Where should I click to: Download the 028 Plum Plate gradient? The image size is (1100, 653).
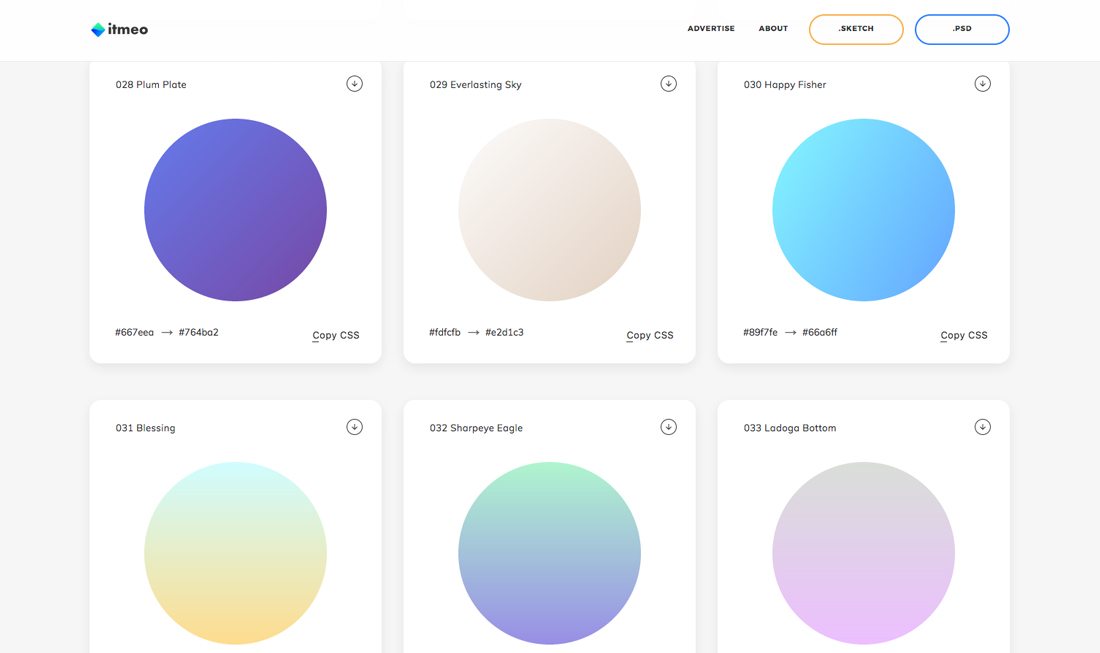pyautogui.click(x=354, y=83)
